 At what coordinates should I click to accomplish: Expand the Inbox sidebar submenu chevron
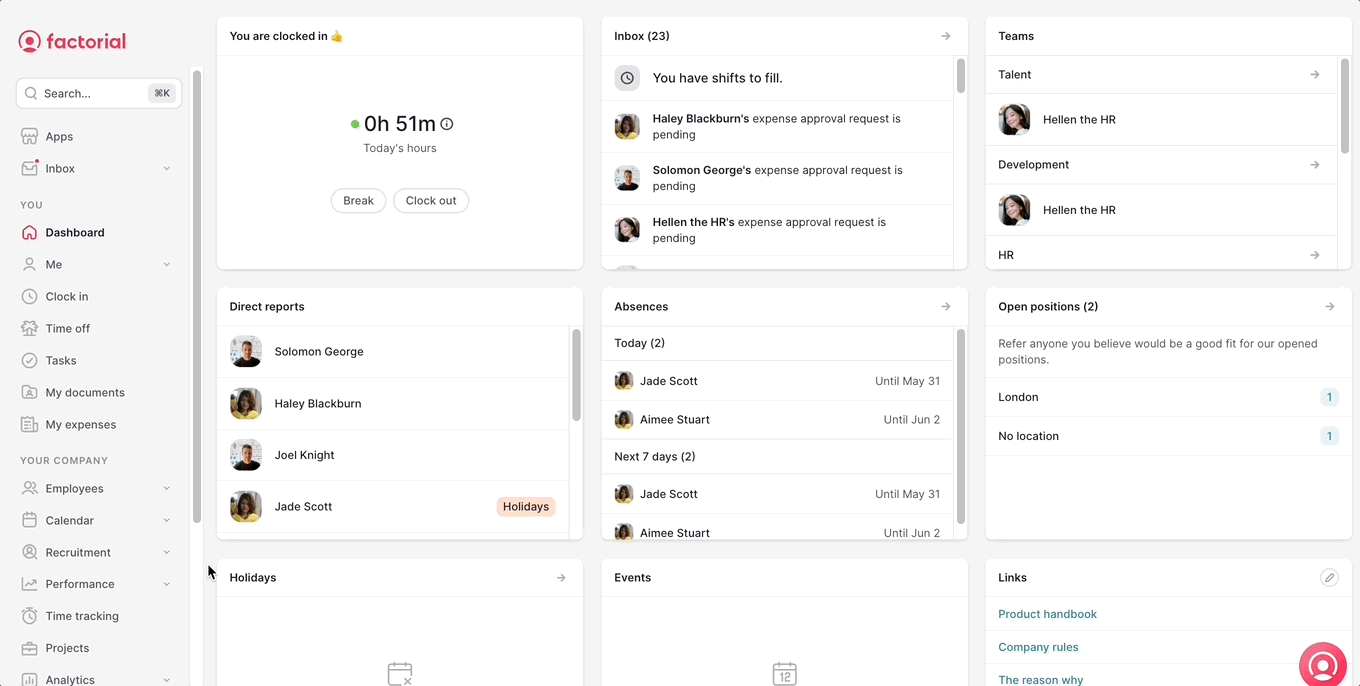pos(167,169)
